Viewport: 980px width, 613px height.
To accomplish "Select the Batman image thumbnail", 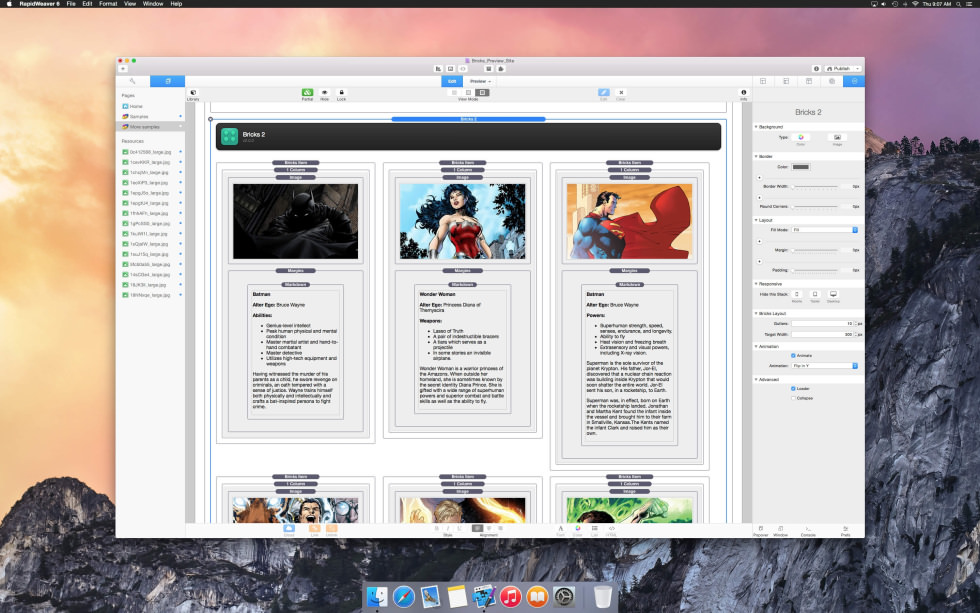I will (296, 221).
